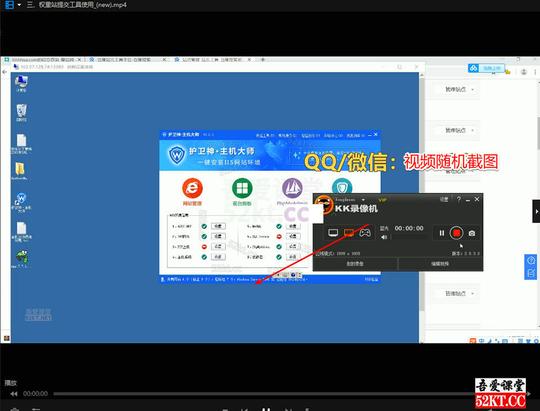Viewport: 540px width, 411px height.
Task: Select the orange region recording mode
Action: [x=349, y=233]
